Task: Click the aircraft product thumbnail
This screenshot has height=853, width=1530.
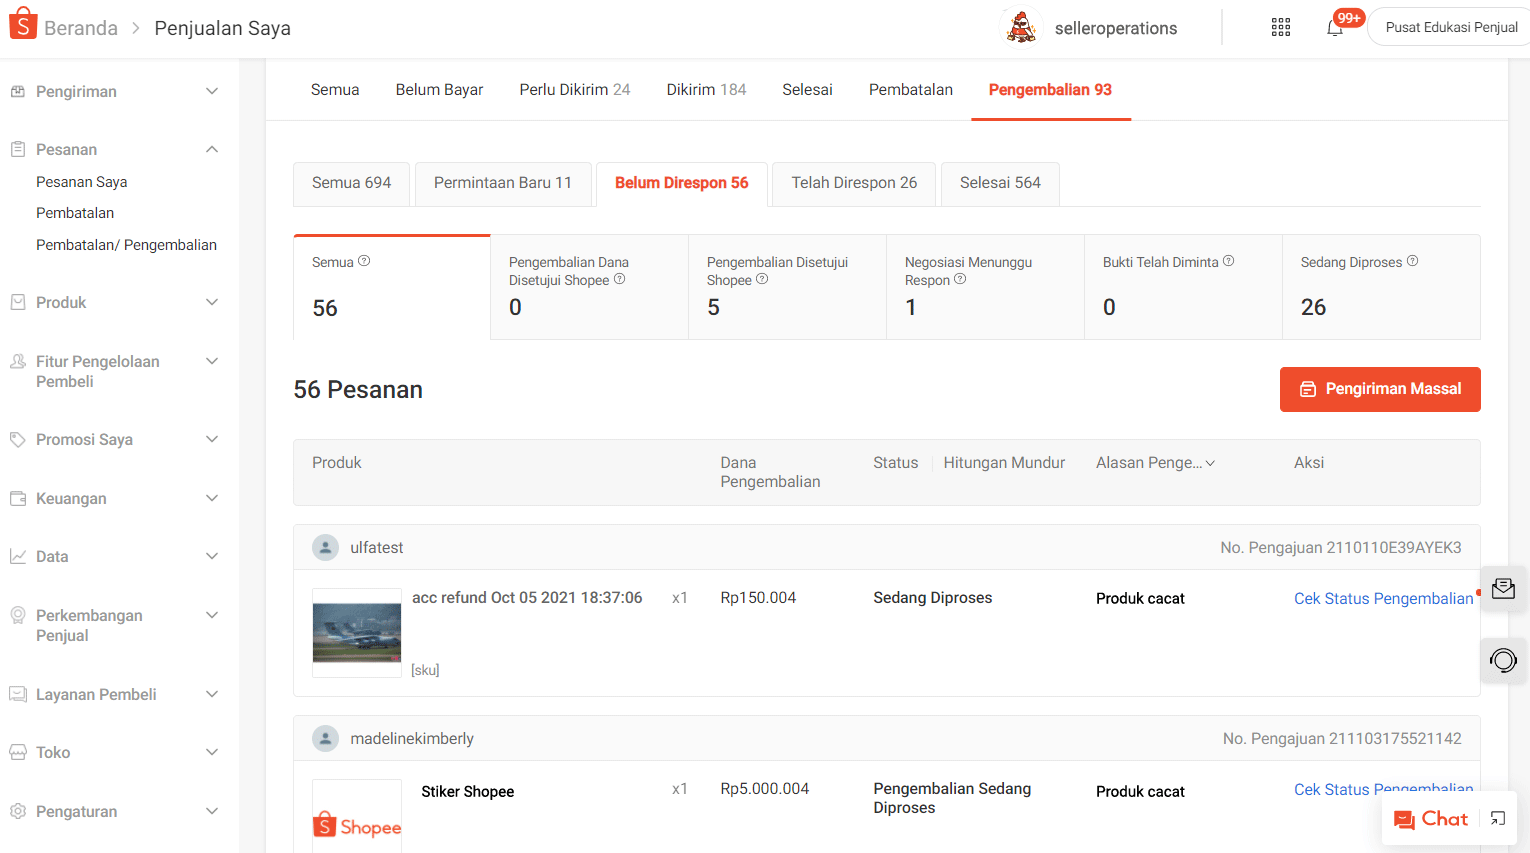Action: [356, 632]
